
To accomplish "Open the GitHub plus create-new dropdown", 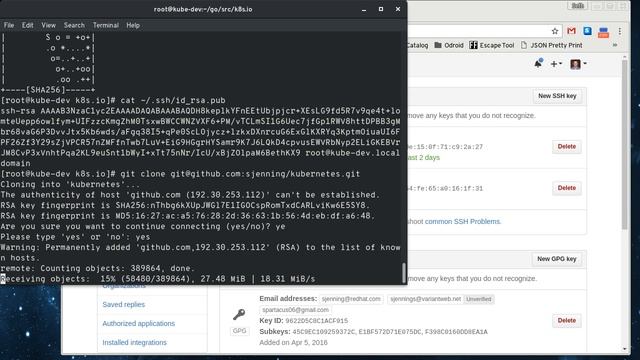I will click(556, 64).
